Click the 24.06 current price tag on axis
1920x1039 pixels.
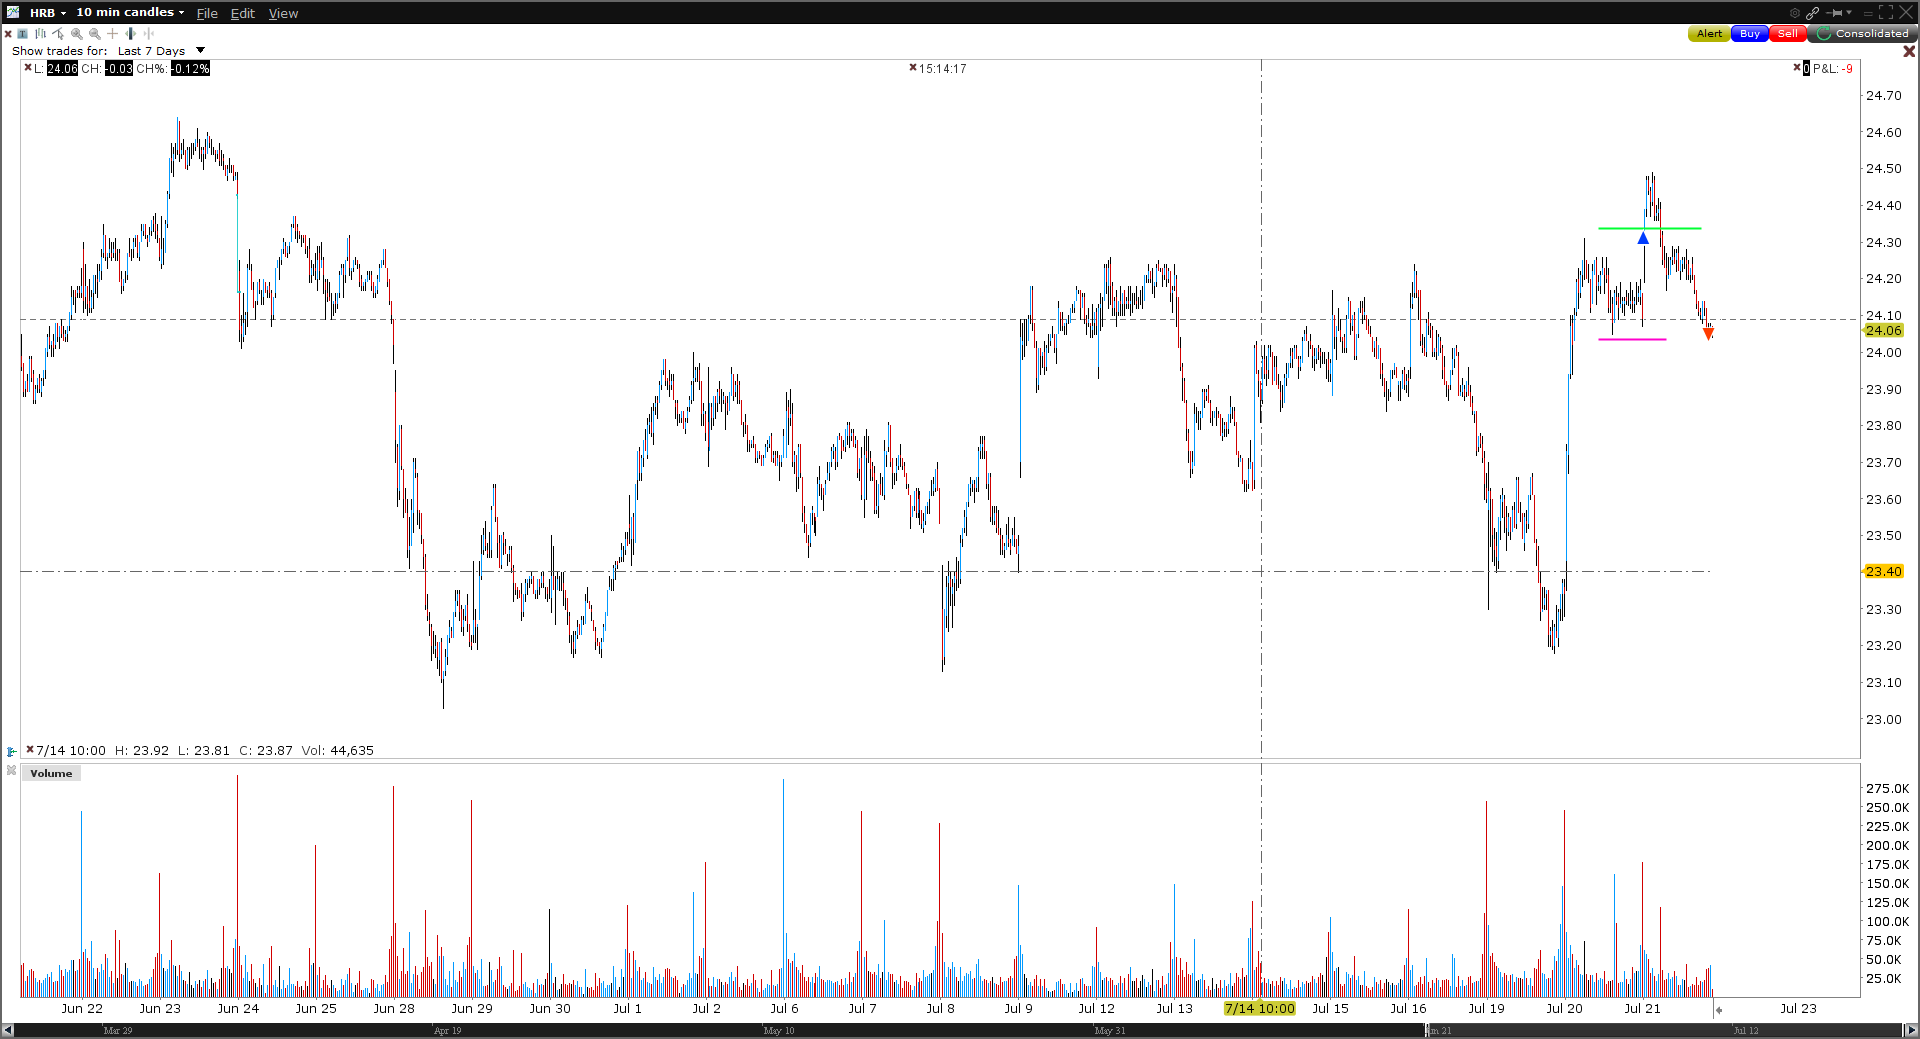coord(1883,330)
